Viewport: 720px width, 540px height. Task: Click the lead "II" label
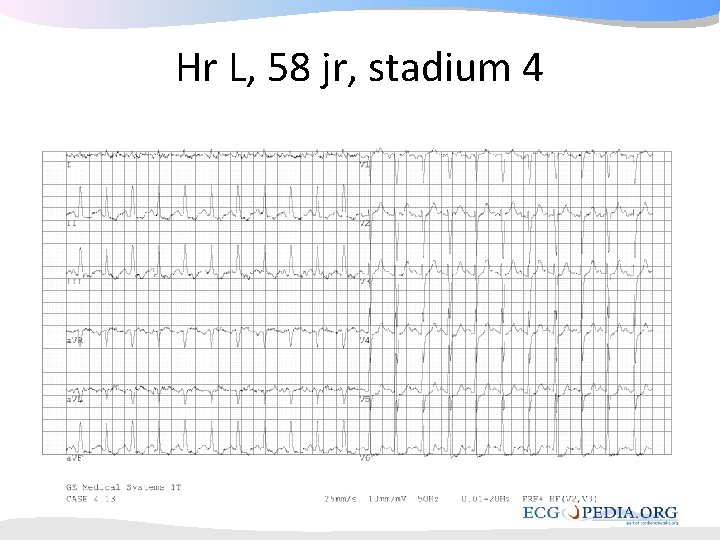tap(72, 224)
